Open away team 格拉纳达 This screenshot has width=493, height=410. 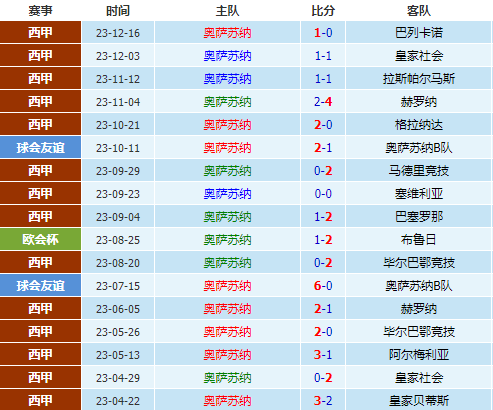click(x=419, y=125)
